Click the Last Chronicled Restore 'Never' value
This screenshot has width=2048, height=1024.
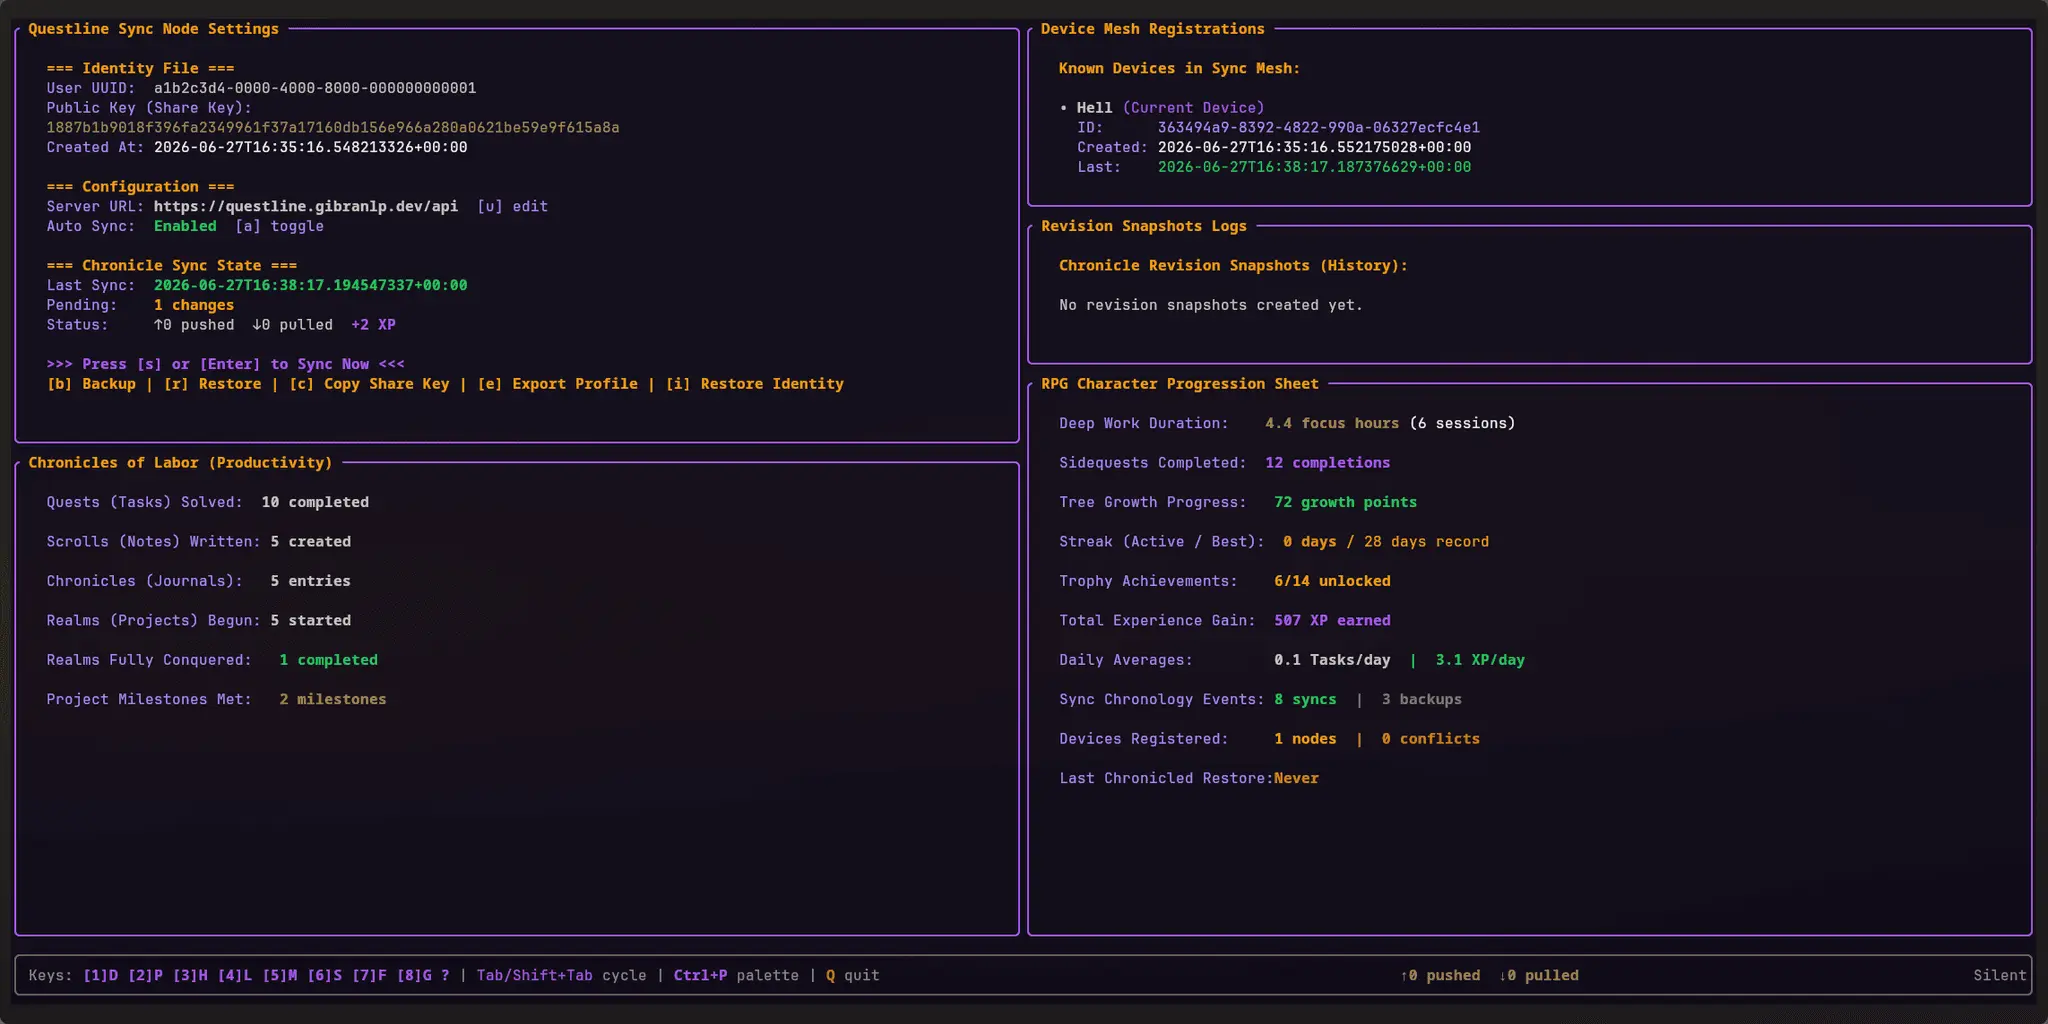click(x=1296, y=779)
